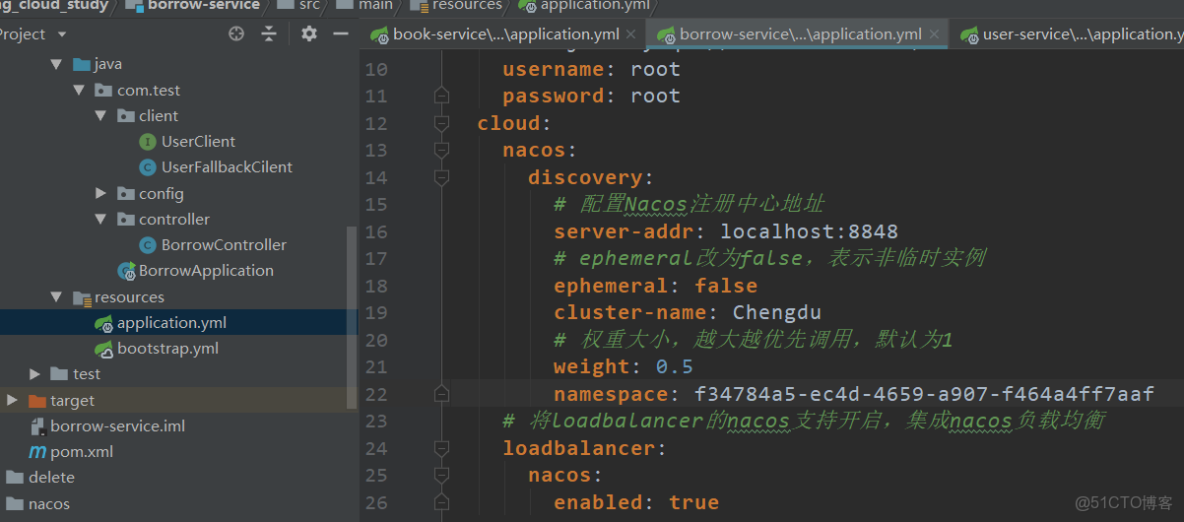Image resolution: width=1184 pixels, height=522 pixels.
Task: Click the enabled value true
Action: coord(693,503)
